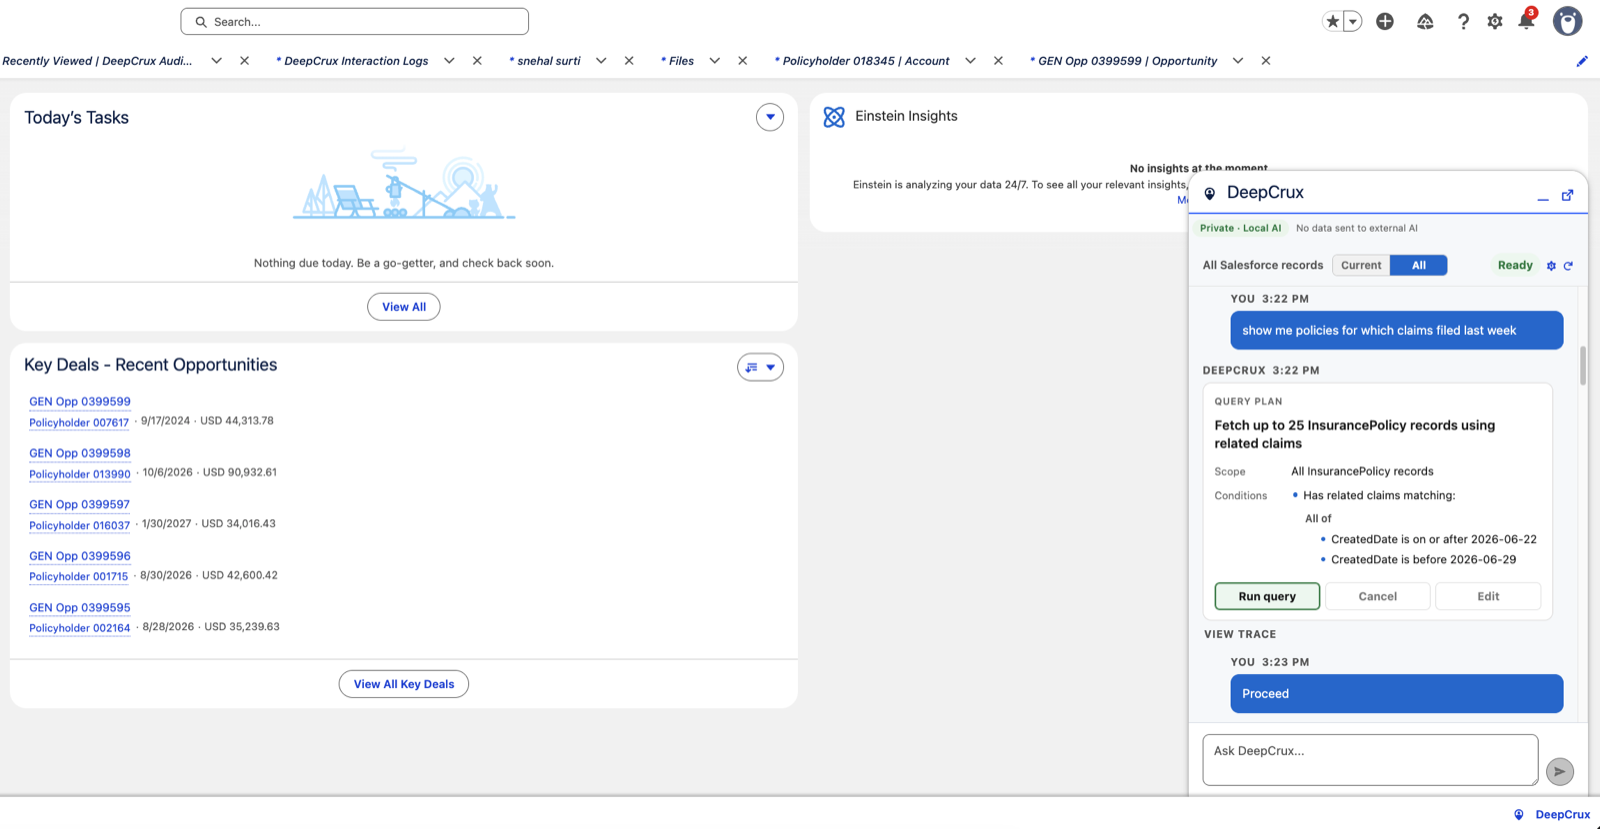Screen dimensions: 1600x829
Task: Open the Policyholder 018345 Account tab
Action: tap(862, 61)
